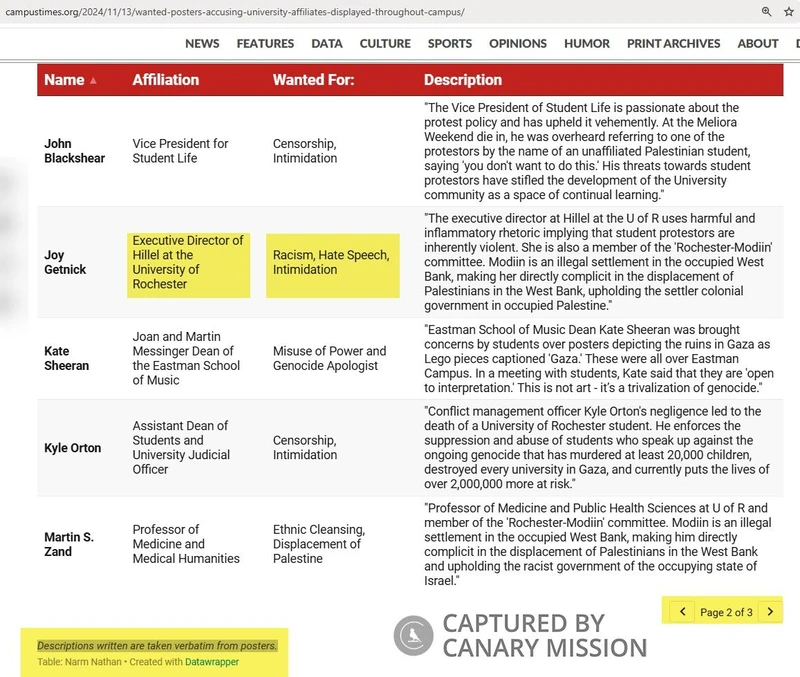Open the PRINT ARCHIVES section
800x677 pixels.
tap(673, 44)
